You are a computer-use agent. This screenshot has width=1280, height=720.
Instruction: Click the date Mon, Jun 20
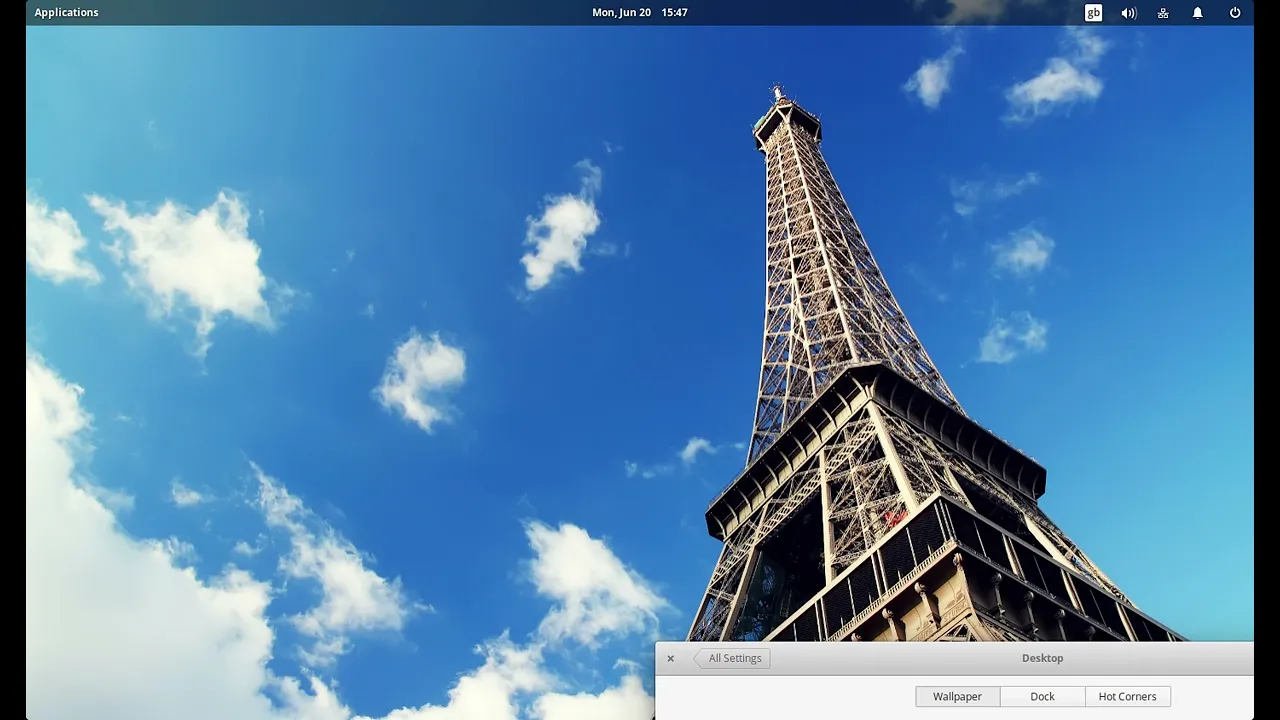[621, 12]
